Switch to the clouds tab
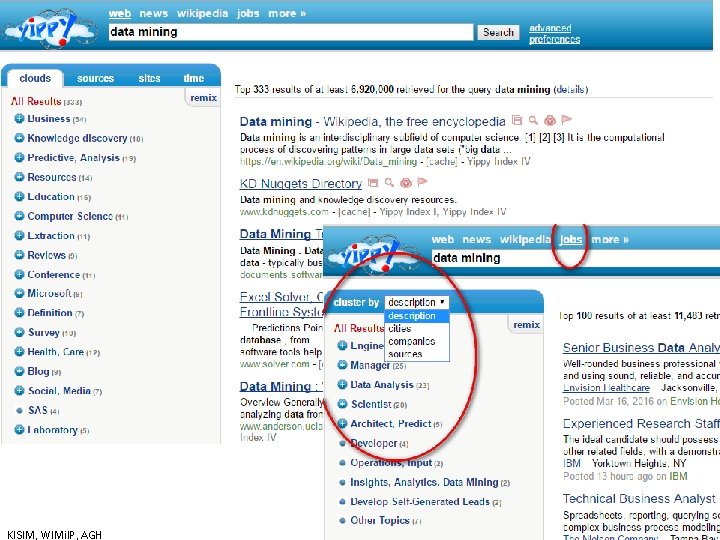 35,78
